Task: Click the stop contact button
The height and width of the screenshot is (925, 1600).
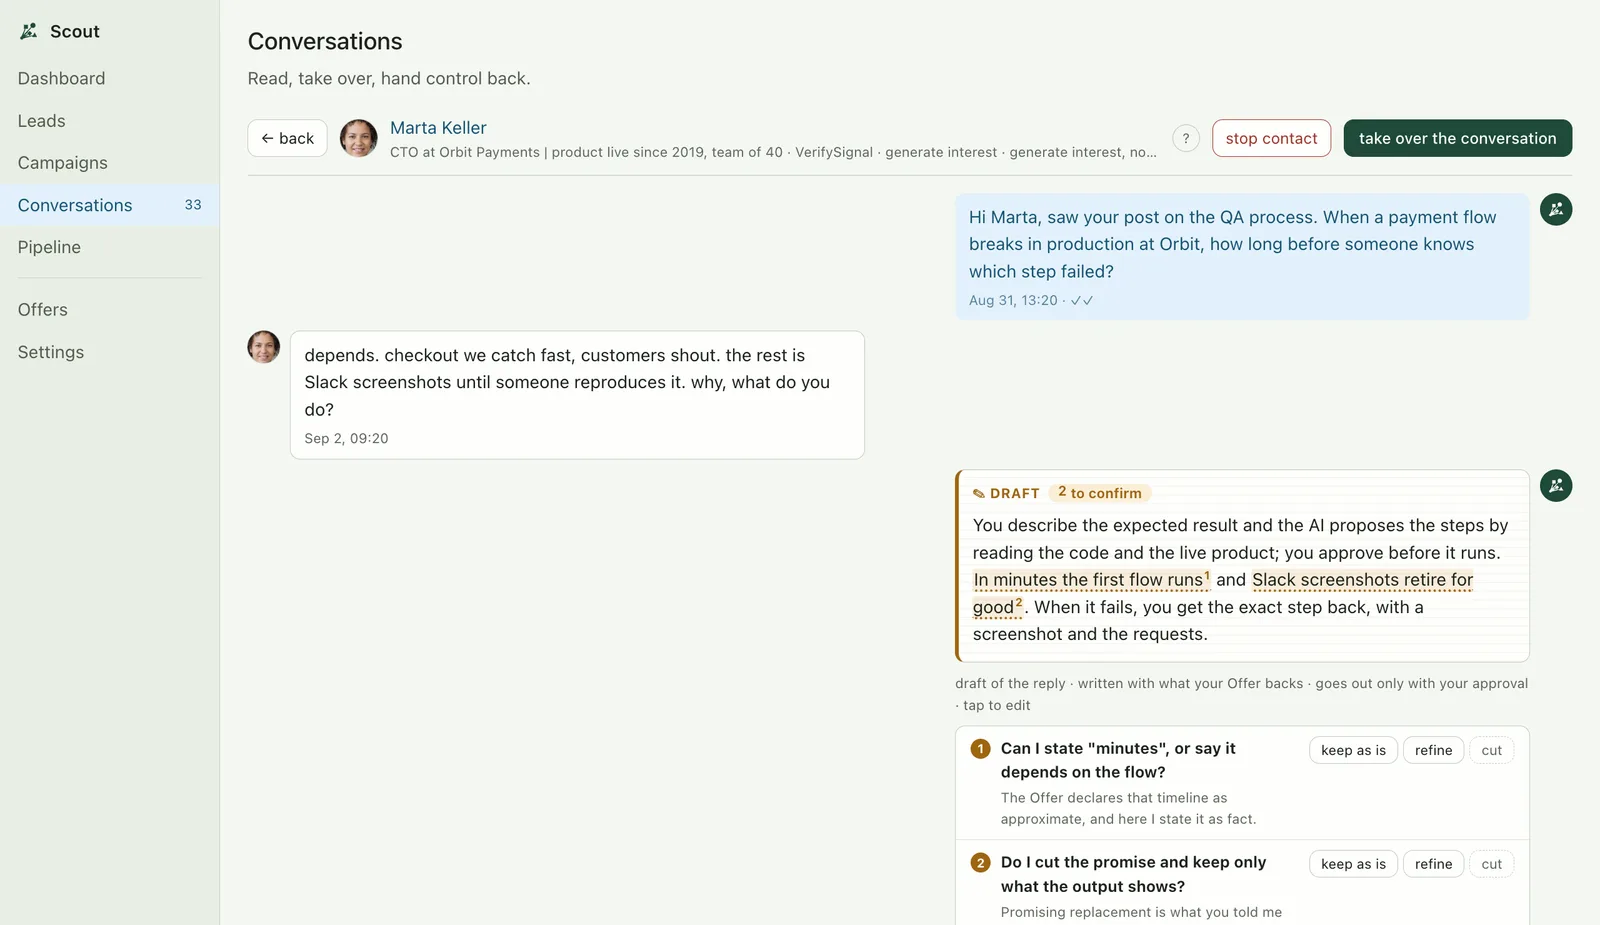Action: click(1271, 138)
